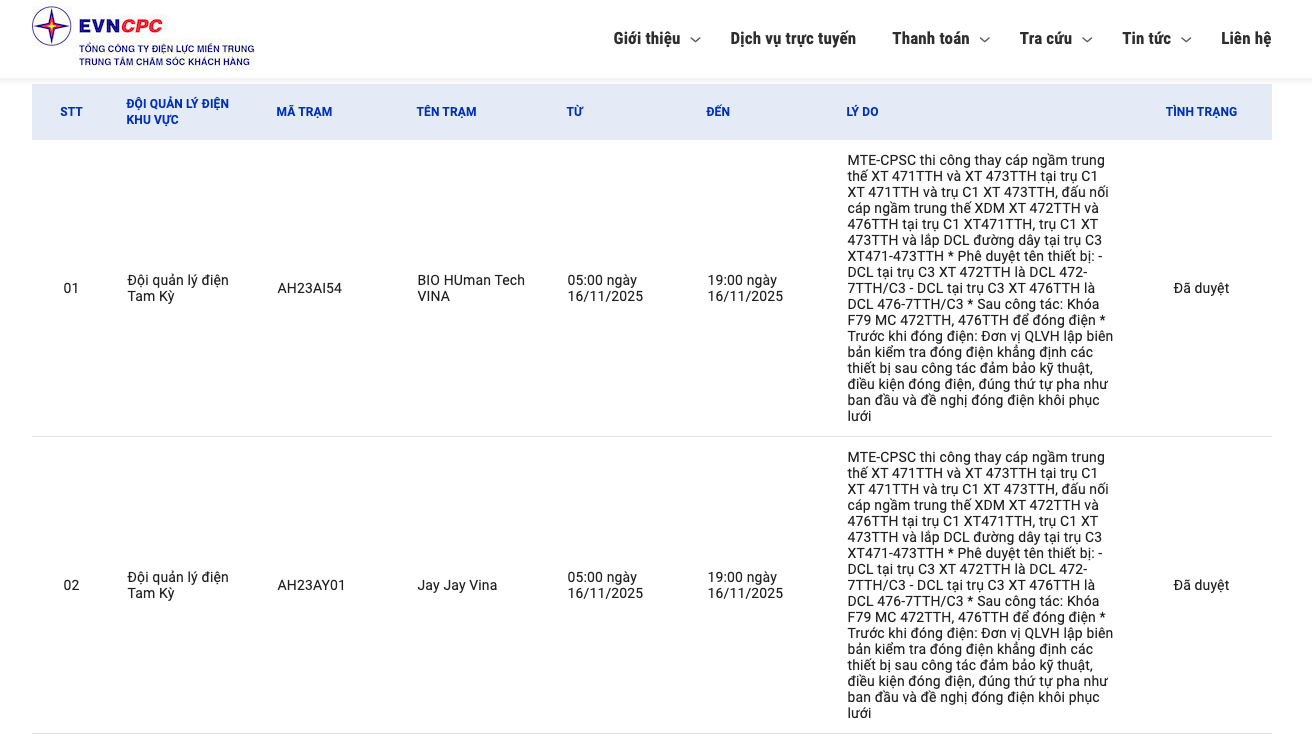The height and width of the screenshot is (738, 1312).
Task: Click the EVNCPC brand name text
Action: [120, 26]
